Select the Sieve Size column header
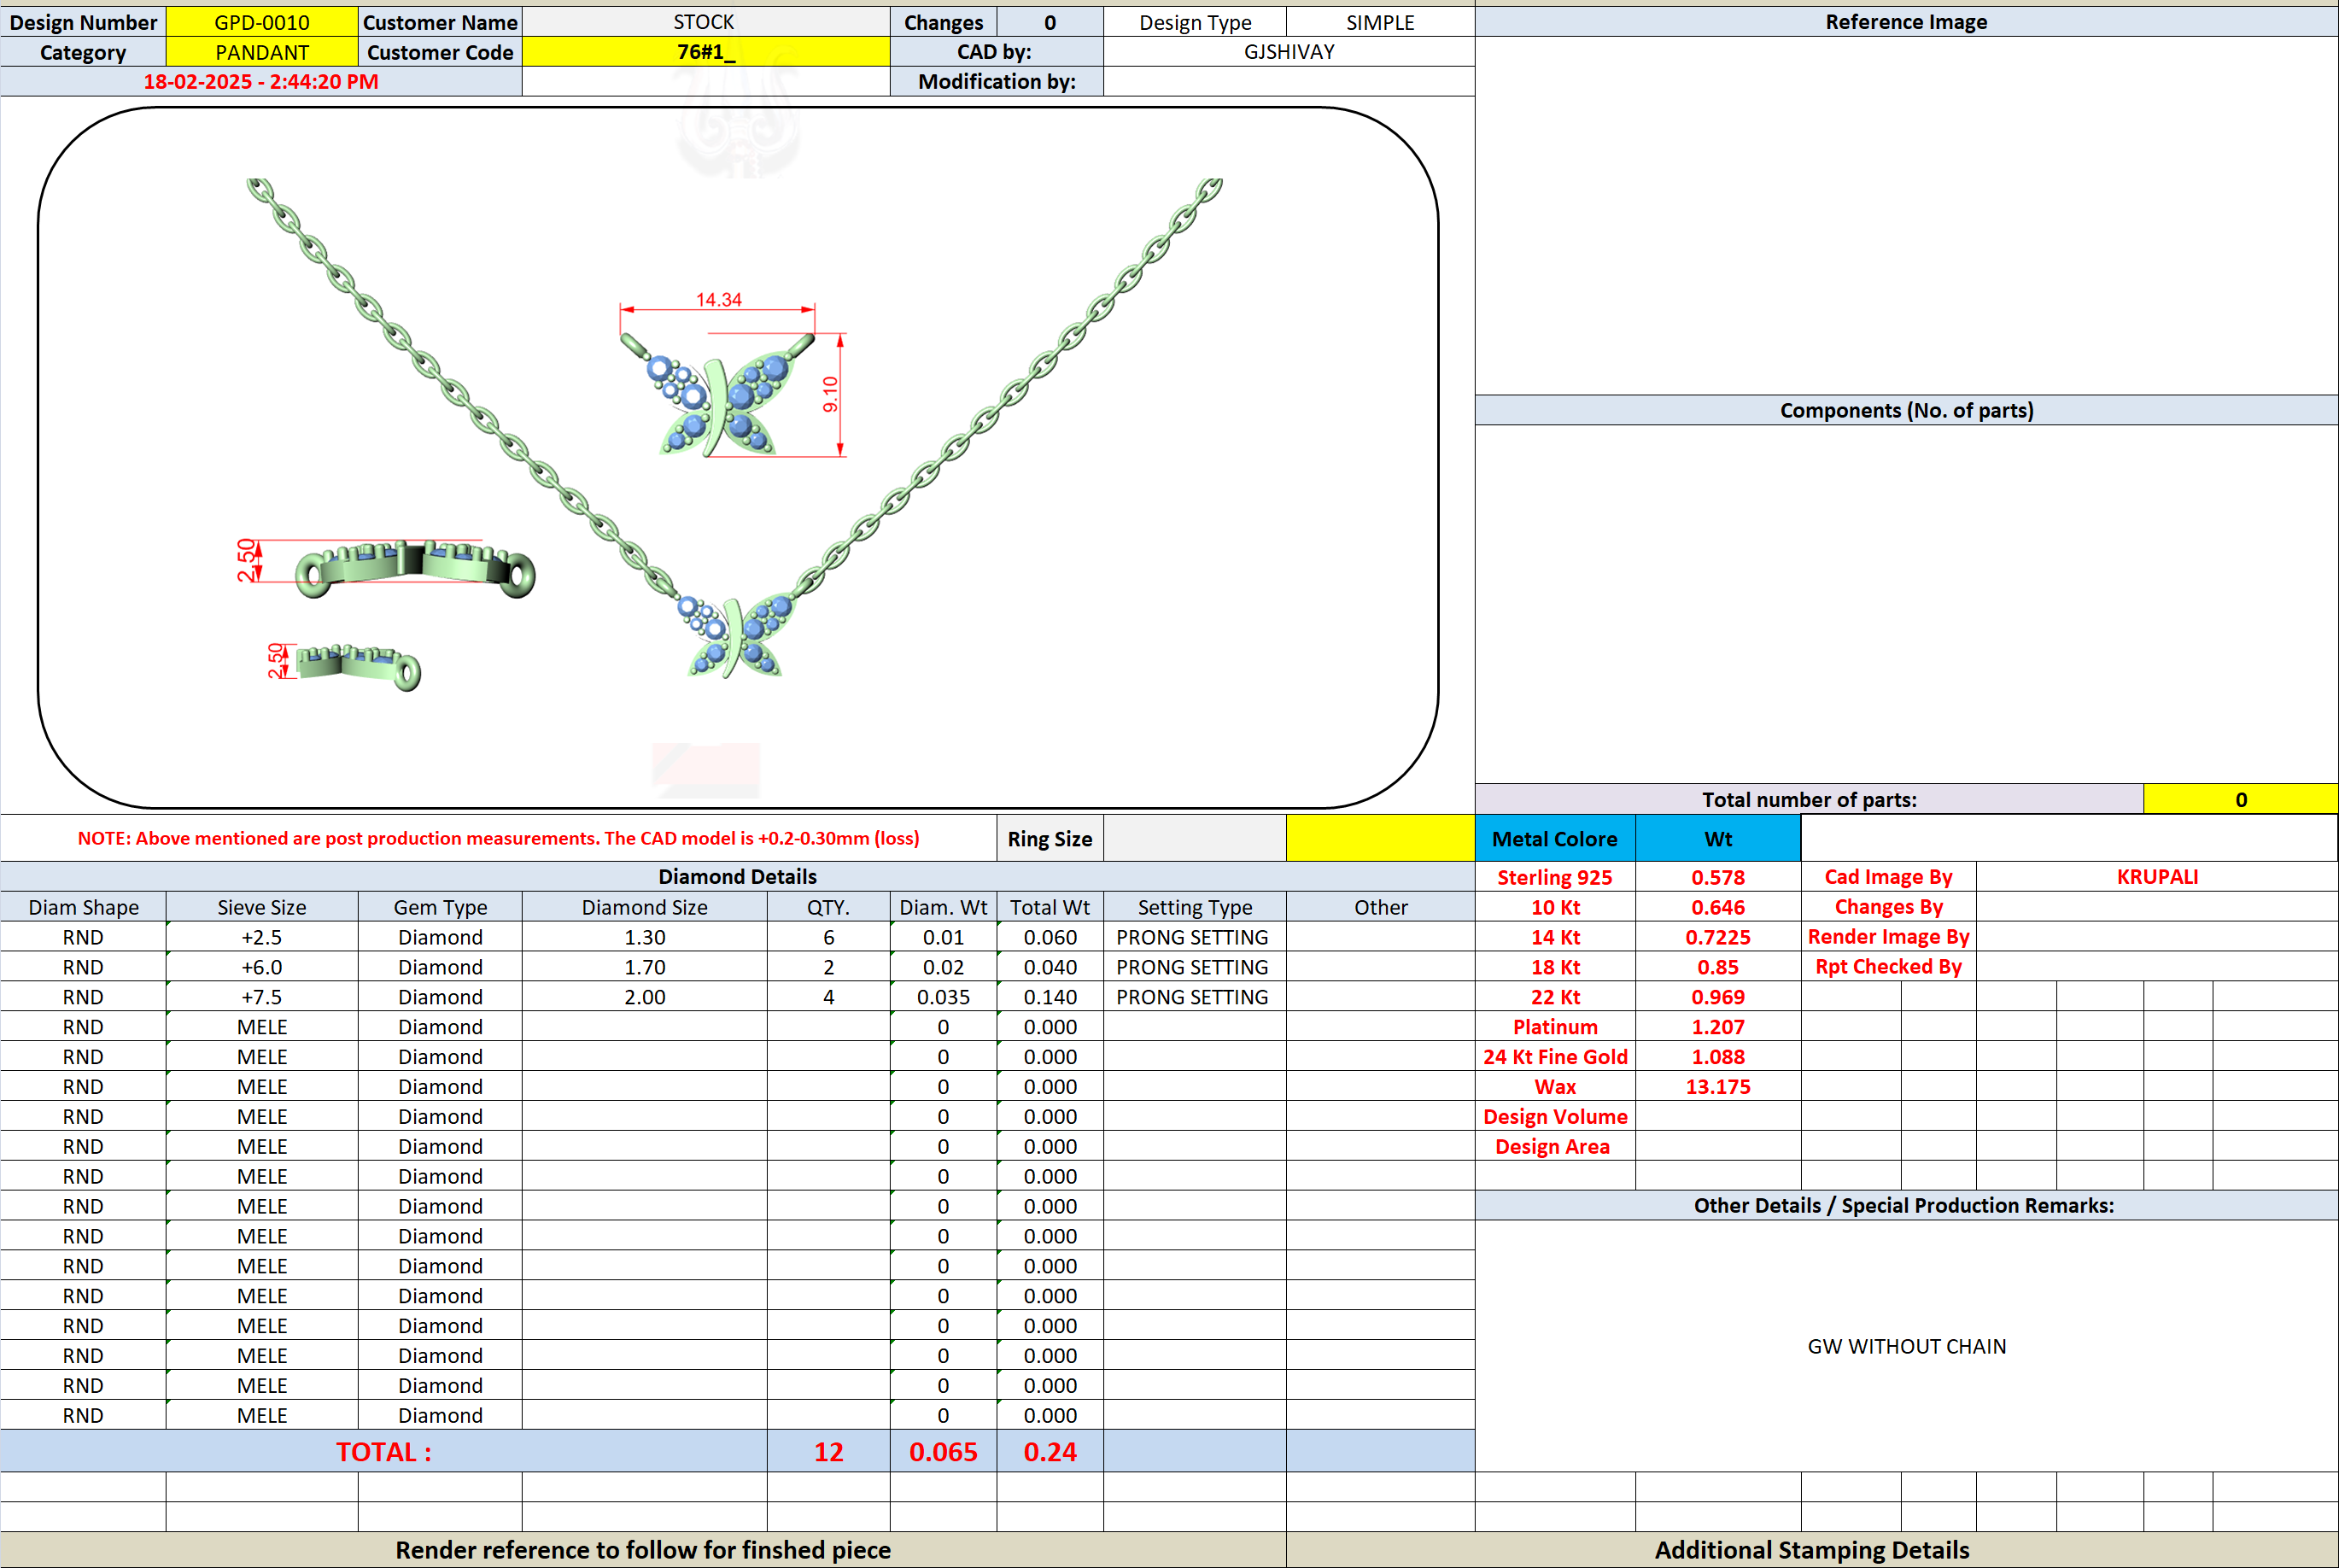 click(262, 907)
